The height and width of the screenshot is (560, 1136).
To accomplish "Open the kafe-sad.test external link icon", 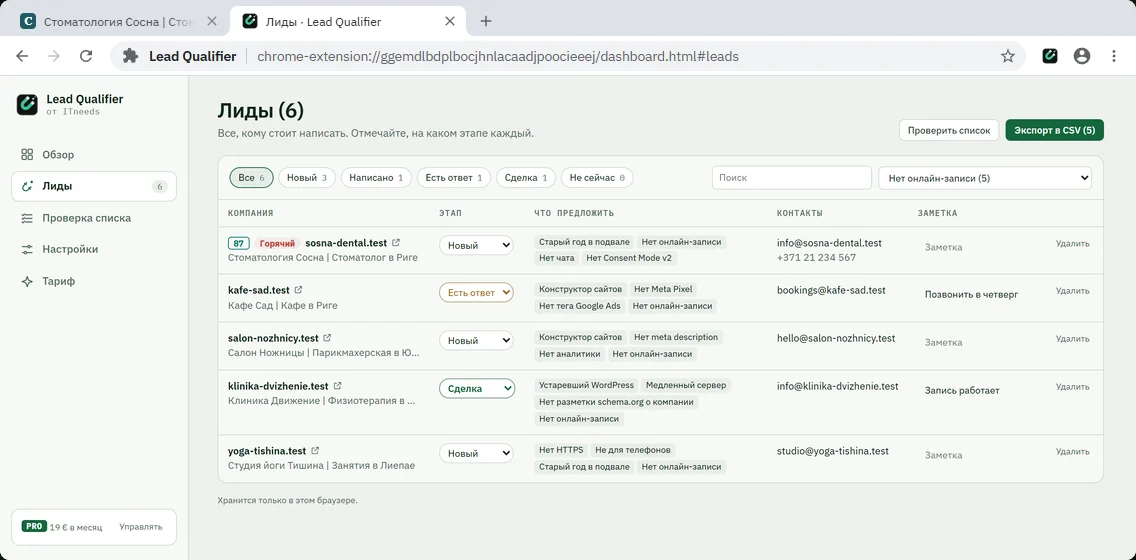I will click(298, 290).
